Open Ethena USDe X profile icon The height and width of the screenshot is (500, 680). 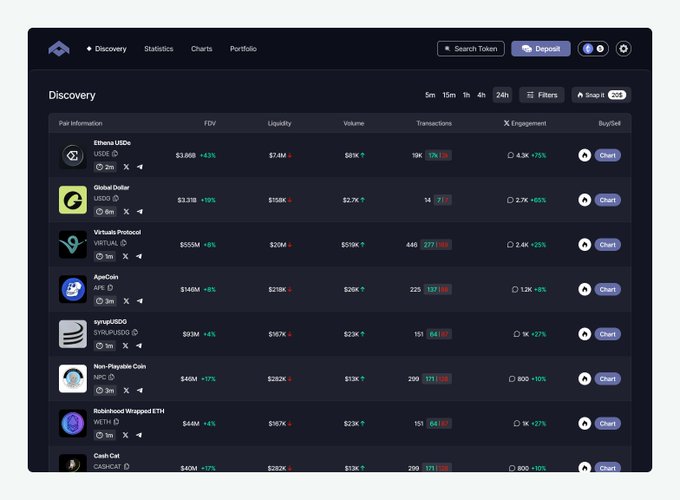tap(126, 167)
